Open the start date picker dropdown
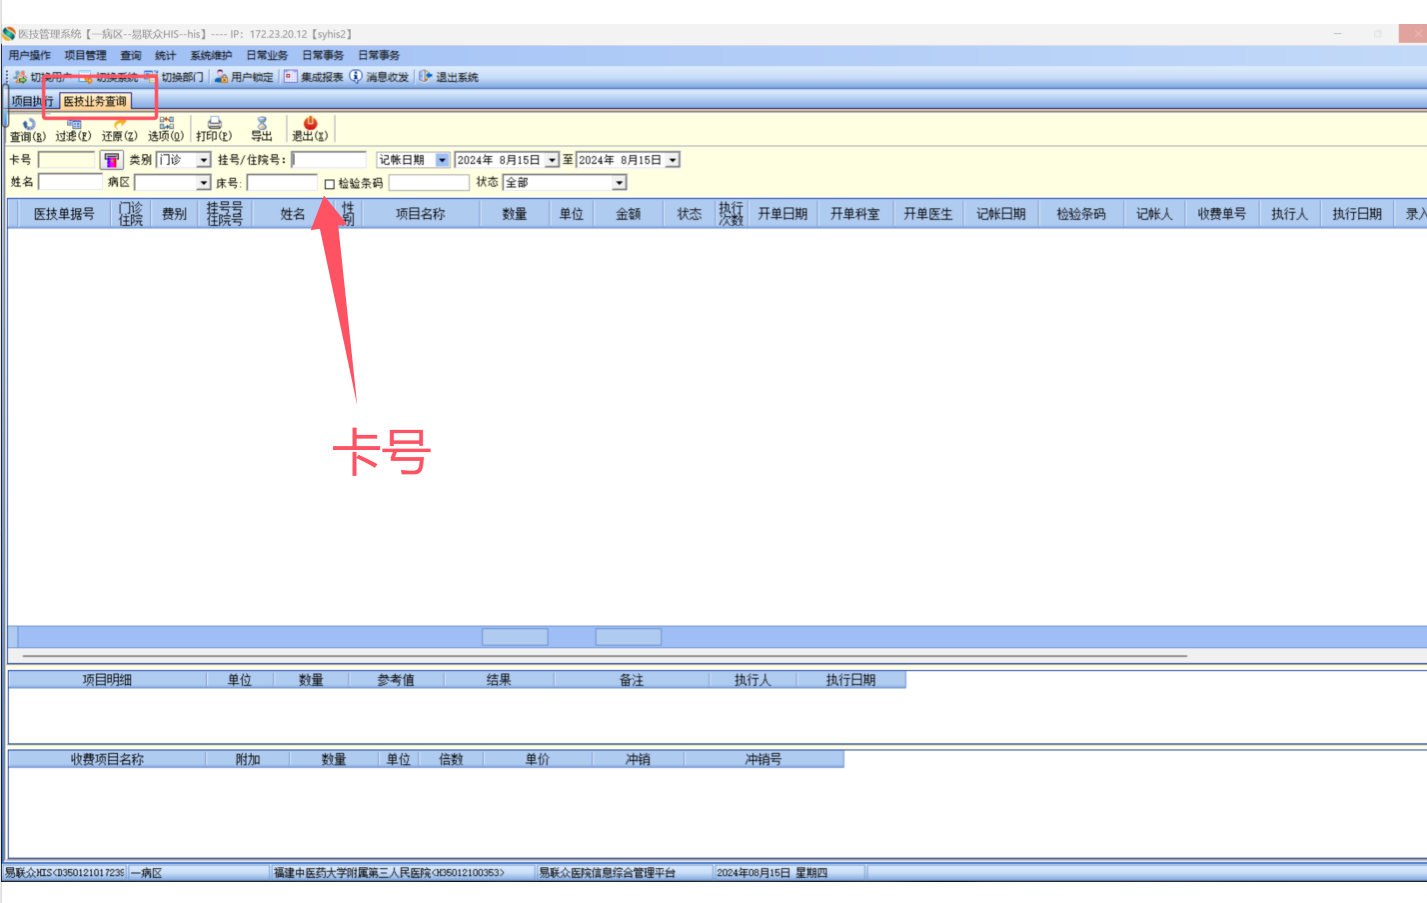This screenshot has width=1427, height=903. (552, 160)
